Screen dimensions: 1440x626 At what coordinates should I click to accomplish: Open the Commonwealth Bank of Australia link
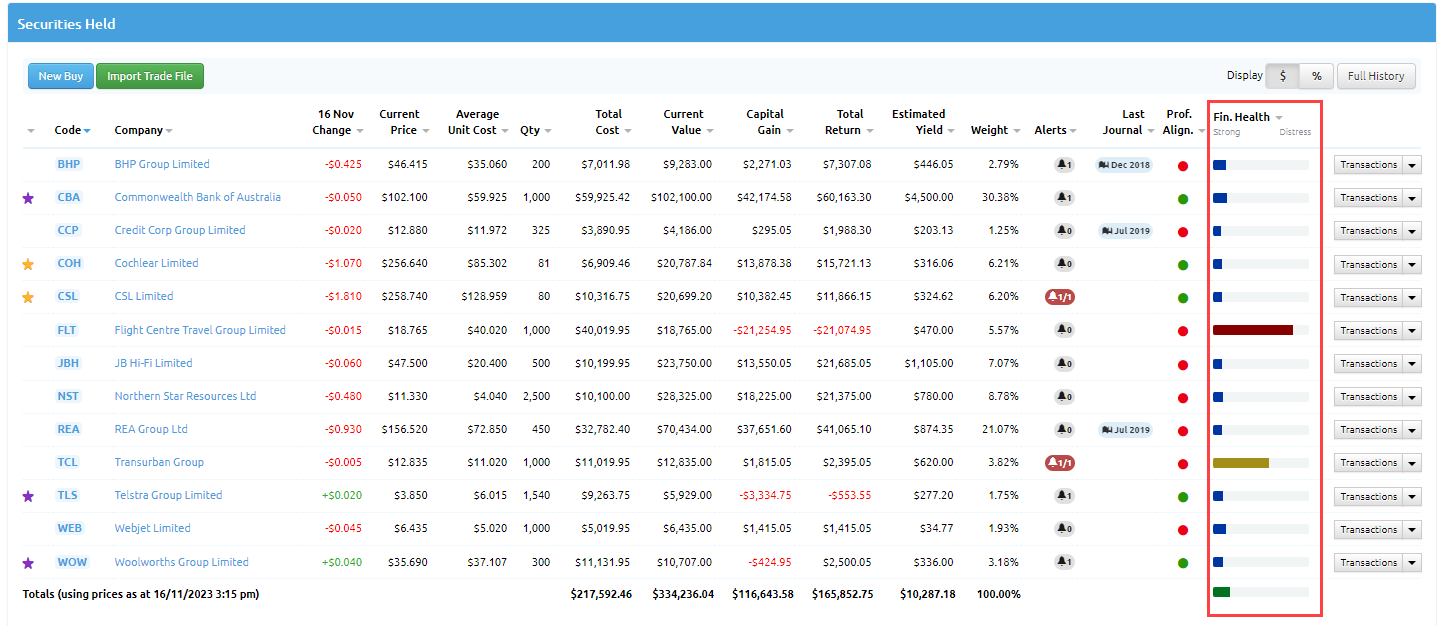(197, 197)
